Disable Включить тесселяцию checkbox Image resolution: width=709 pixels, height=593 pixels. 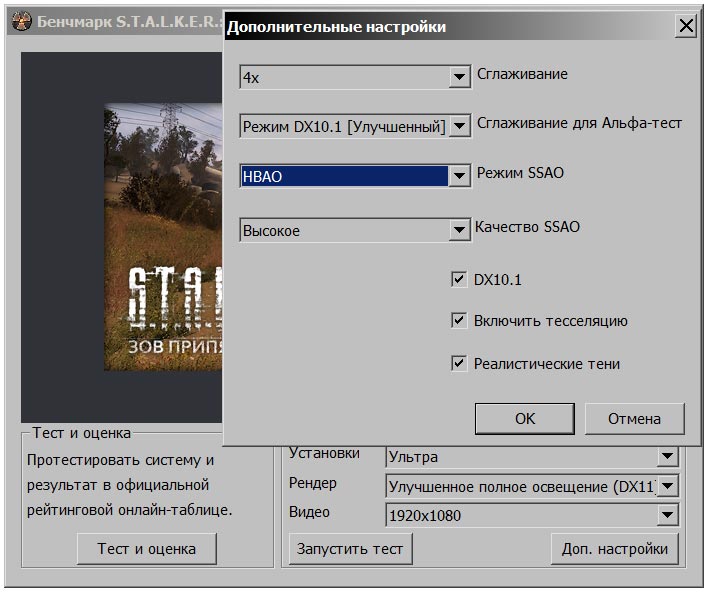pyautogui.click(x=459, y=321)
